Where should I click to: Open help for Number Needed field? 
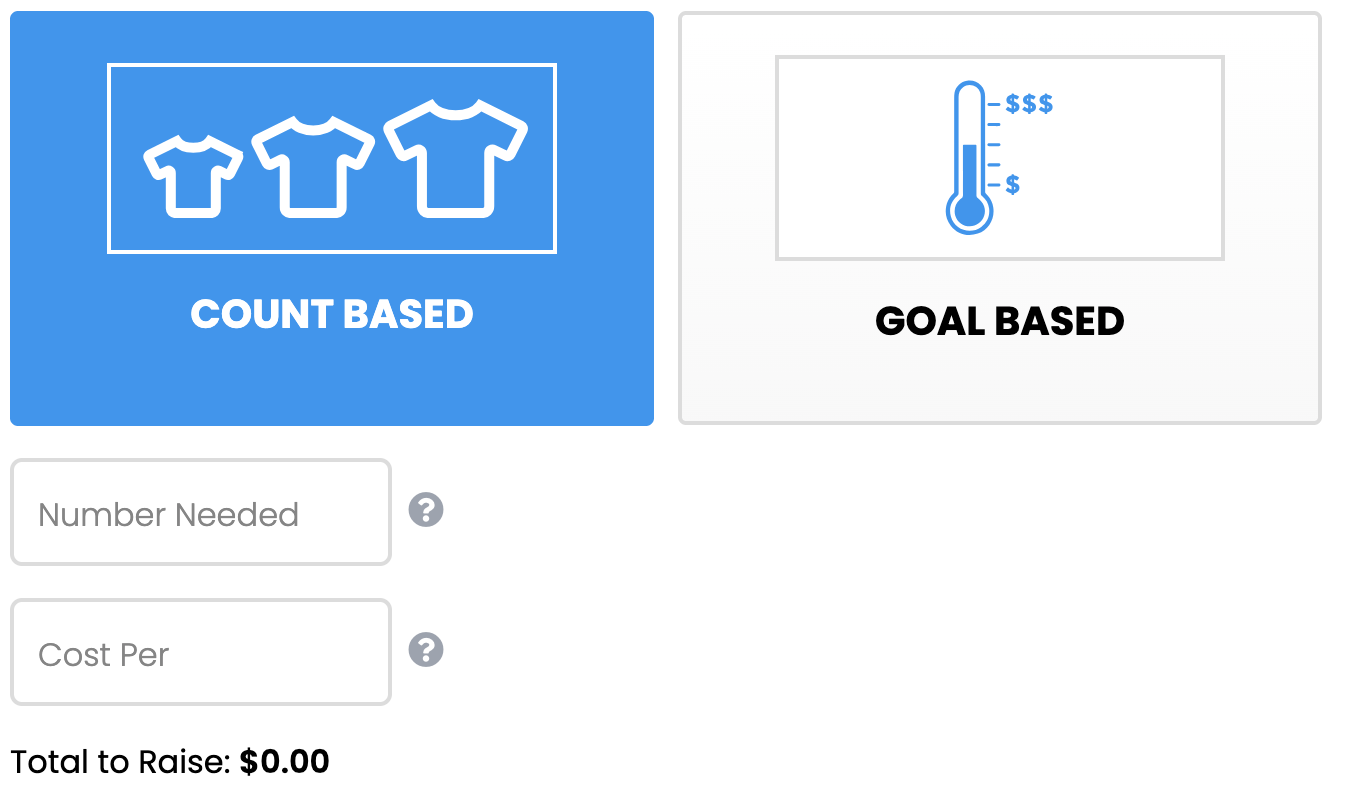pyautogui.click(x=426, y=510)
